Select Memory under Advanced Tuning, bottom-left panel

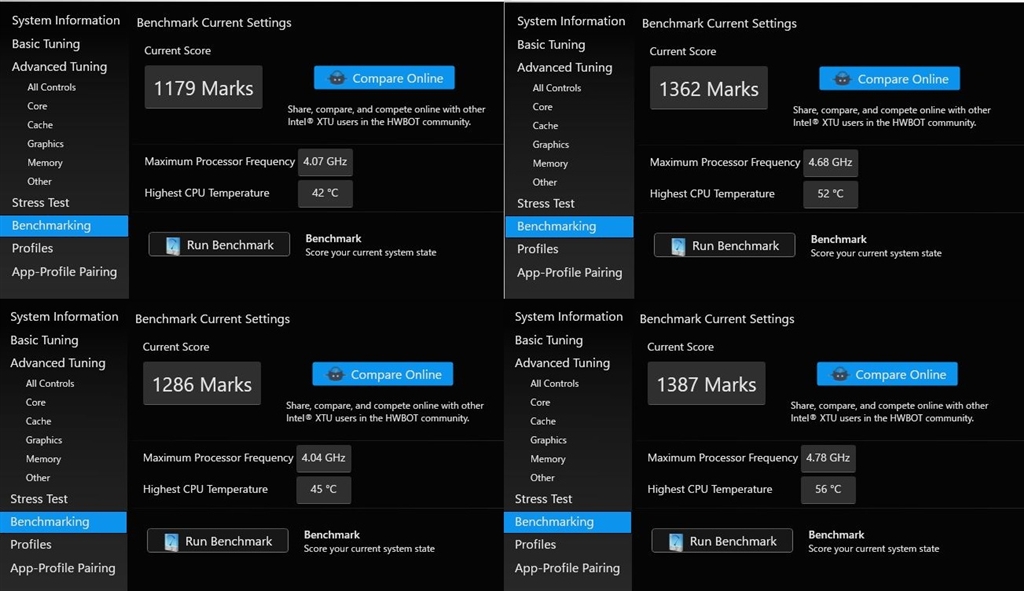click(x=43, y=459)
